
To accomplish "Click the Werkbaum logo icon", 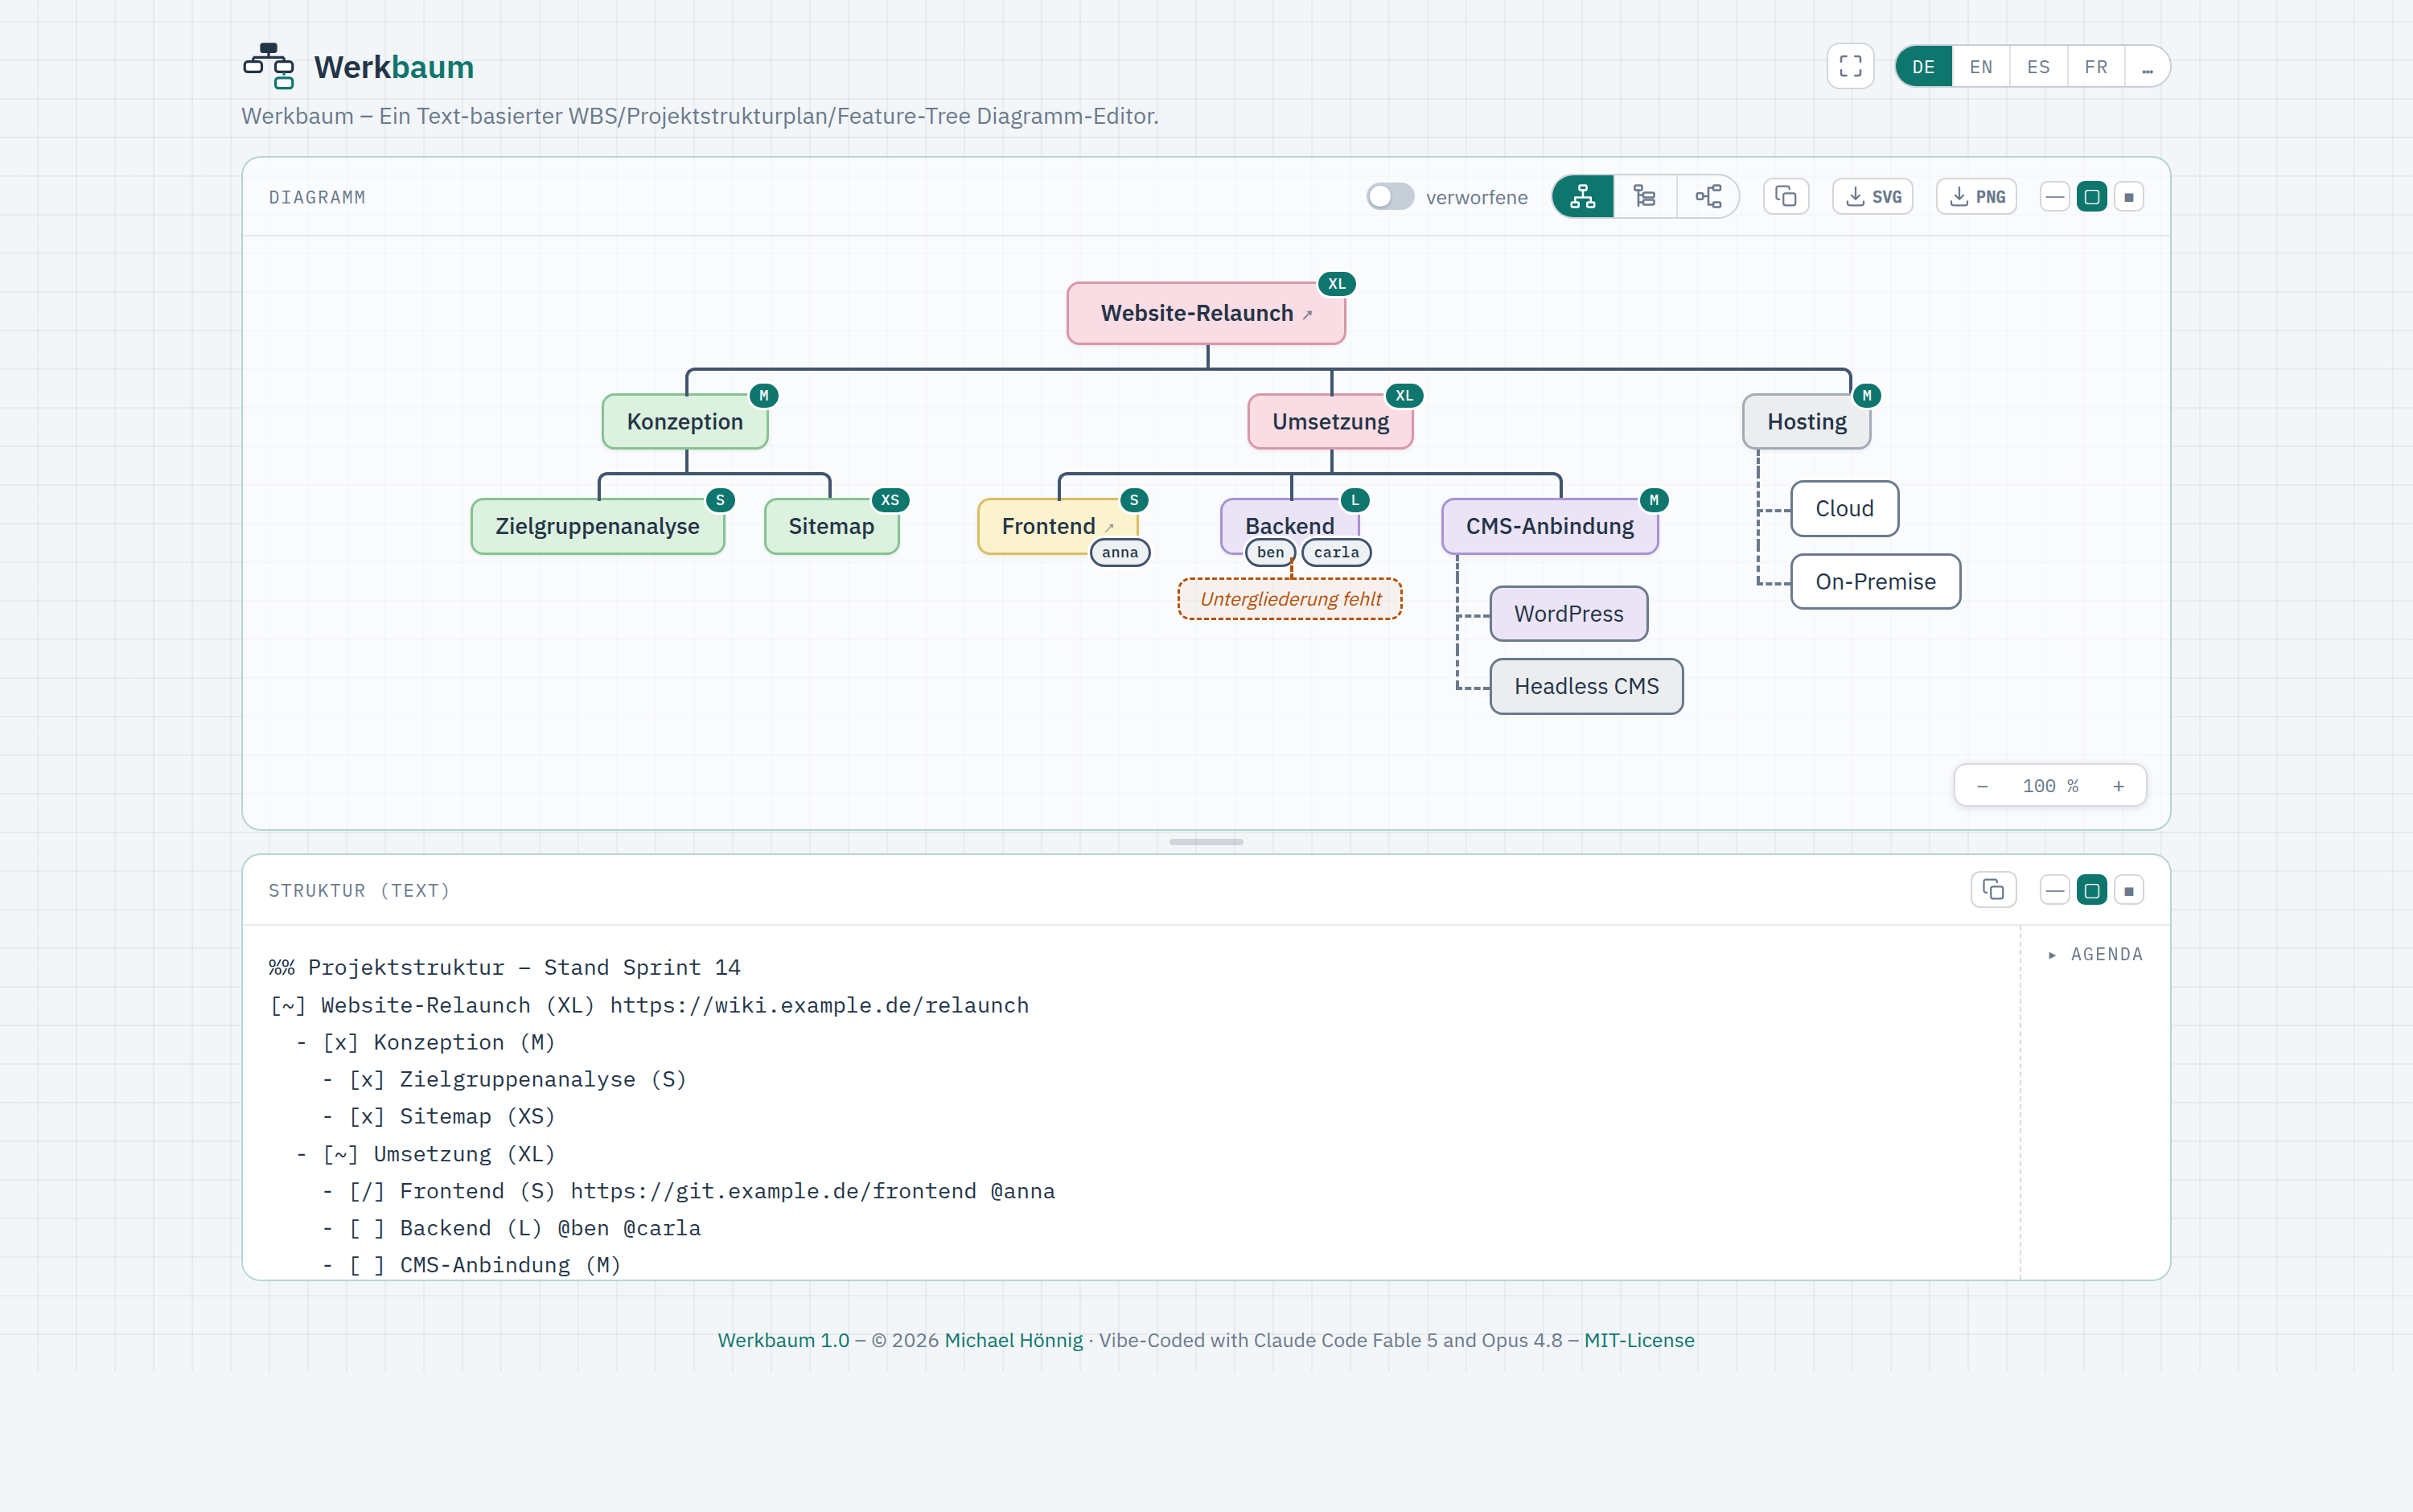I will 268,66.
